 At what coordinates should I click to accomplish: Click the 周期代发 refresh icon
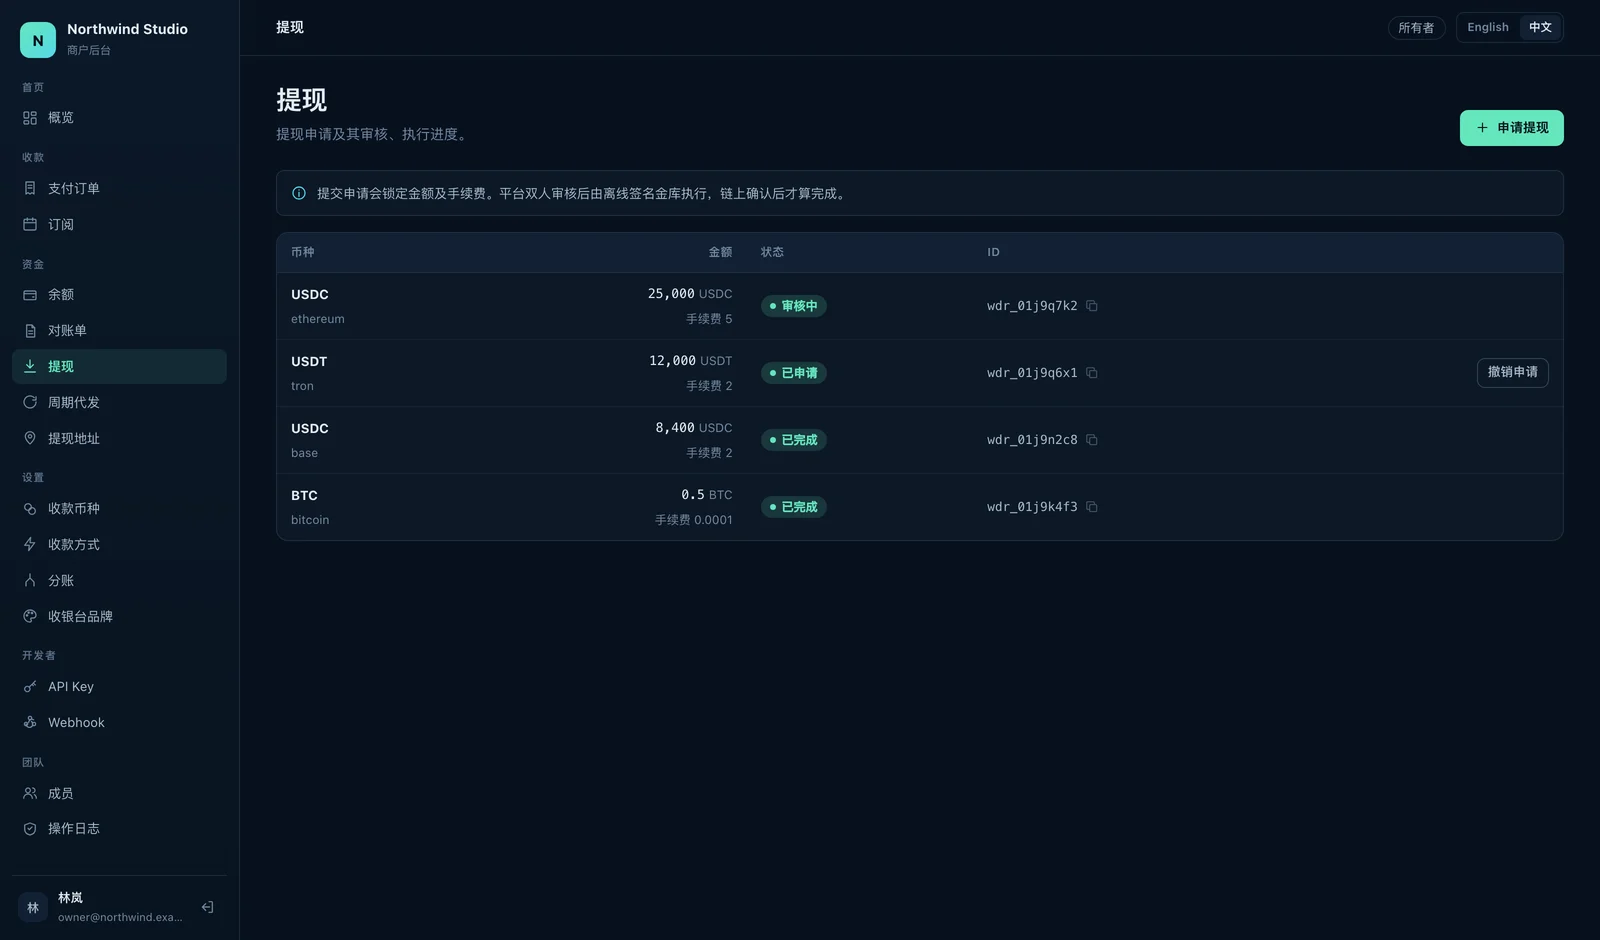tap(30, 402)
